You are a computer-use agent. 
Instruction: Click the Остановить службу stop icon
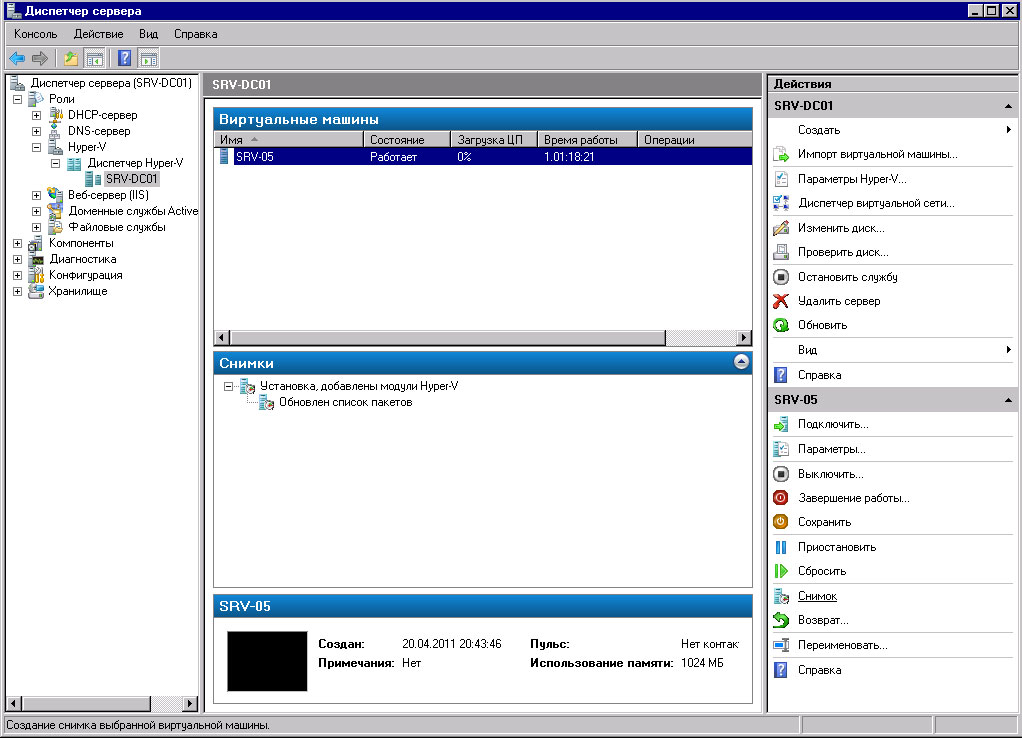(781, 277)
